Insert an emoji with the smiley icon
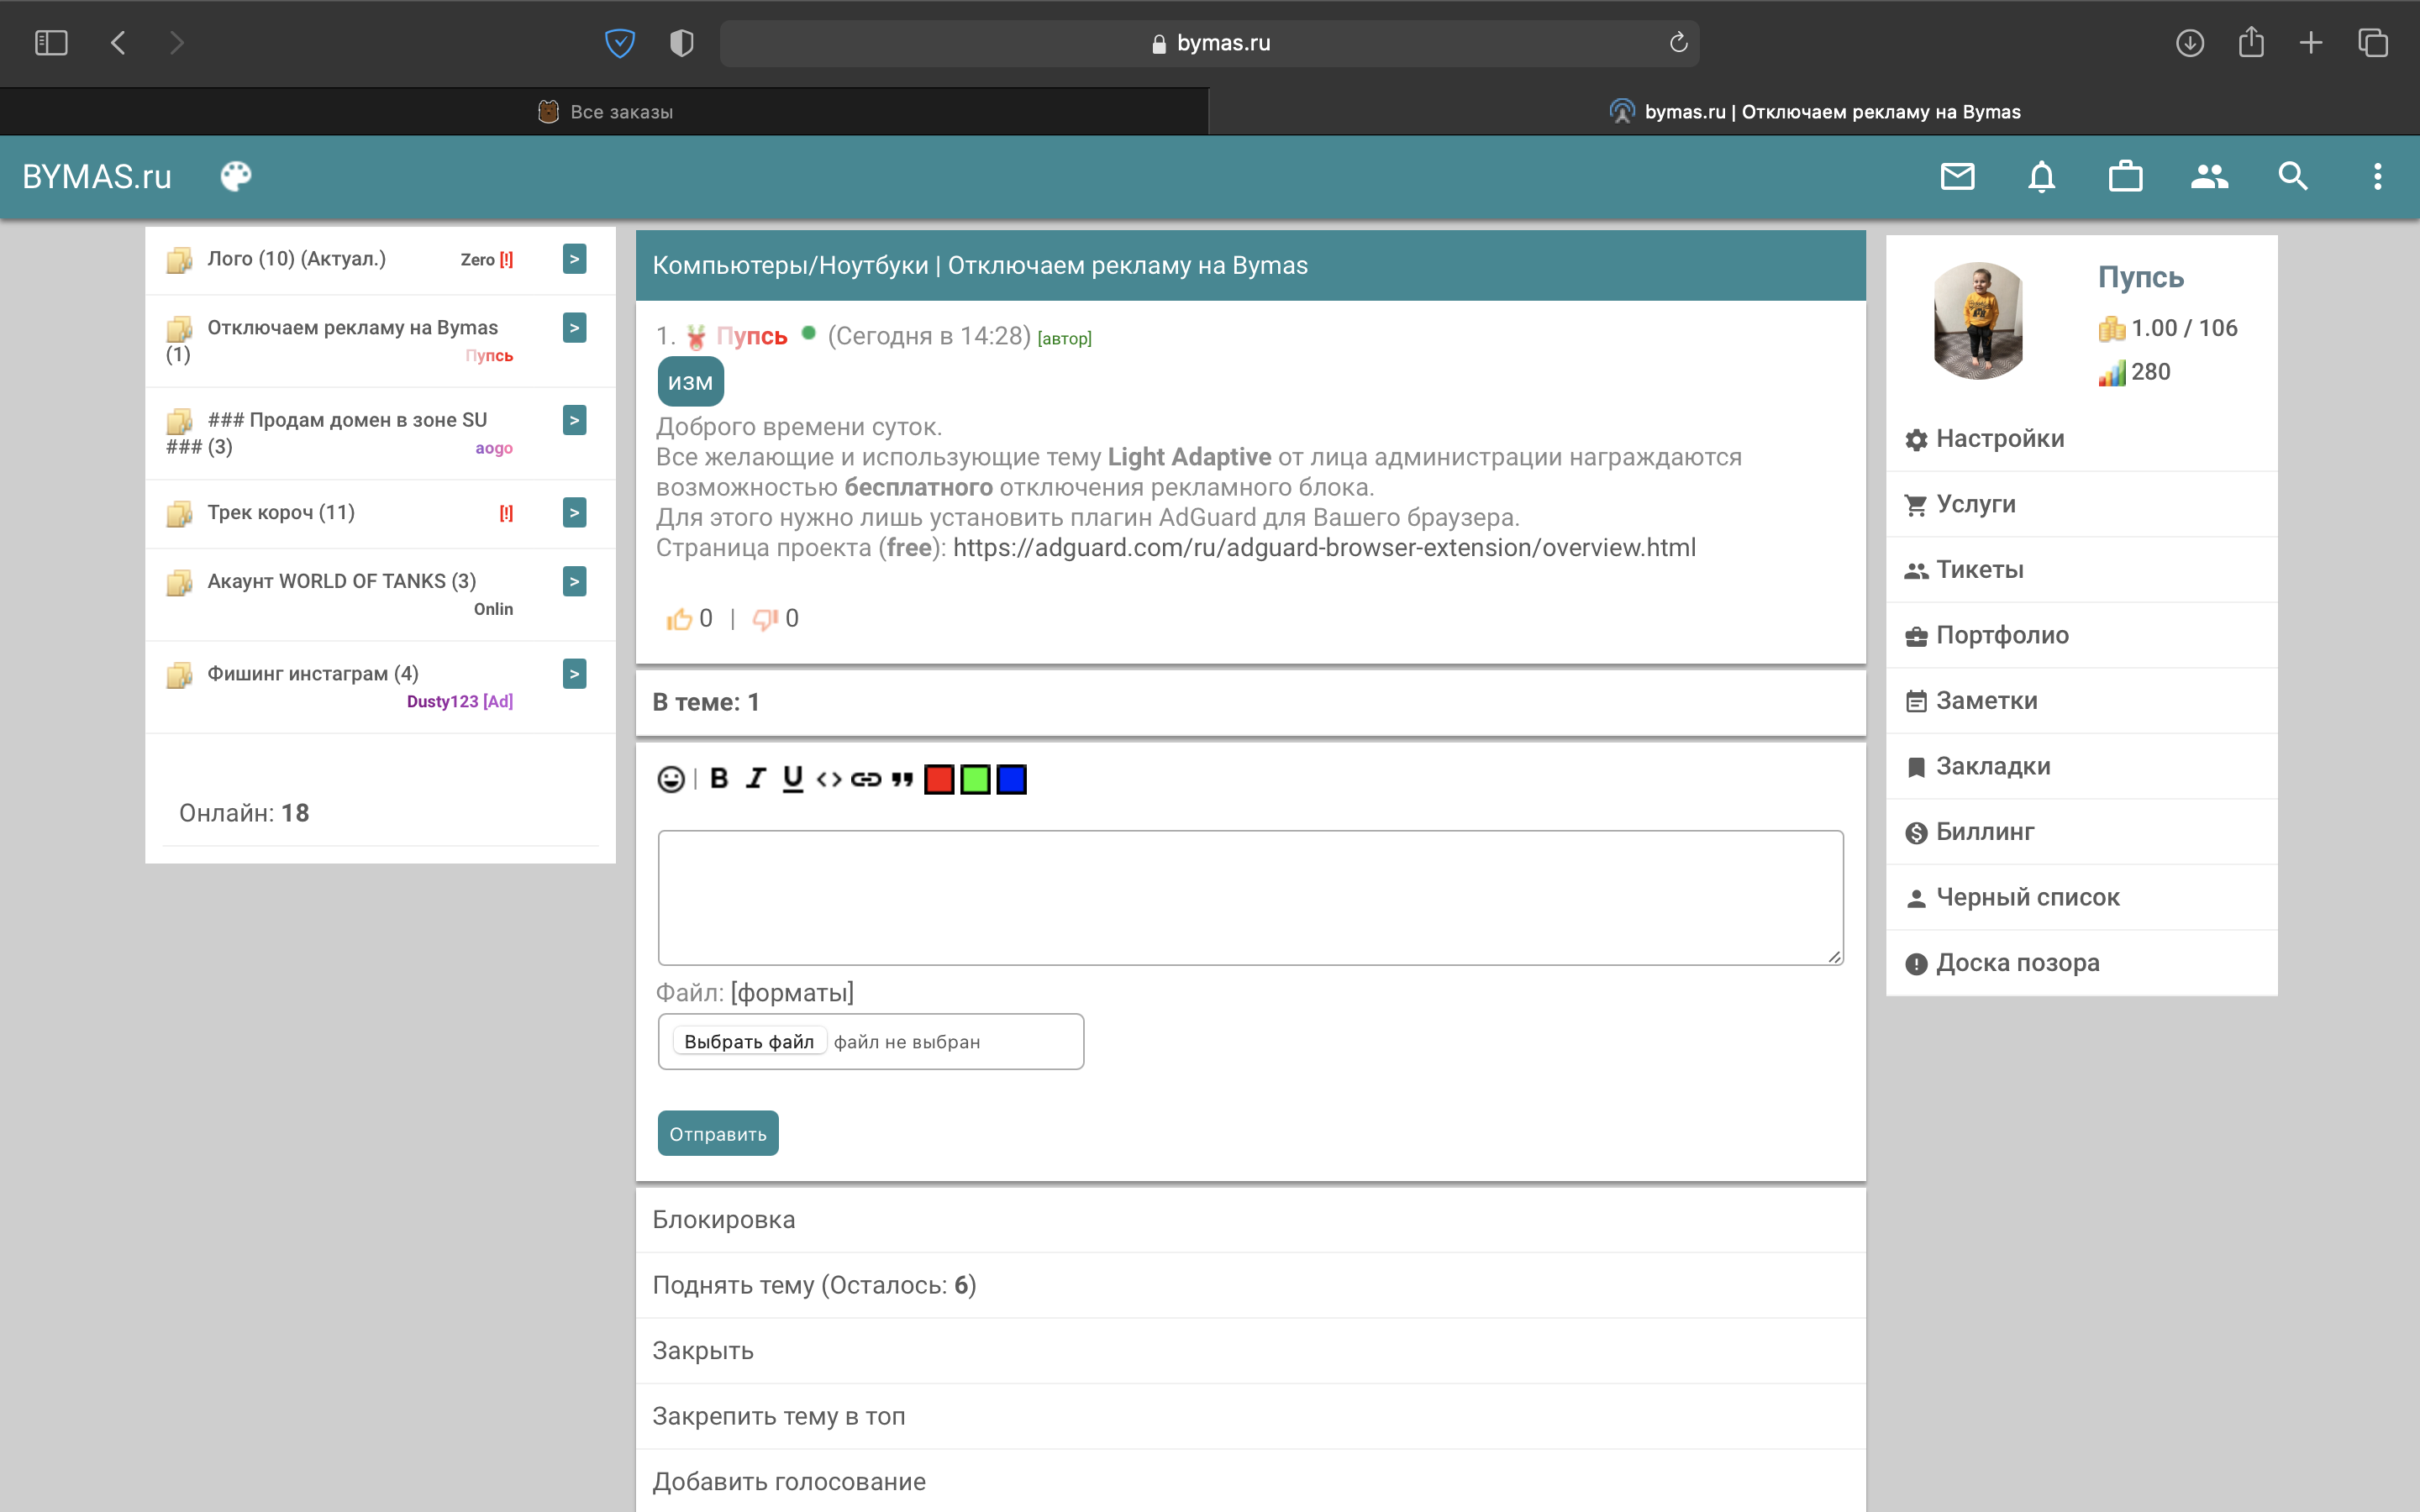The image size is (2420, 1512). (671, 779)
